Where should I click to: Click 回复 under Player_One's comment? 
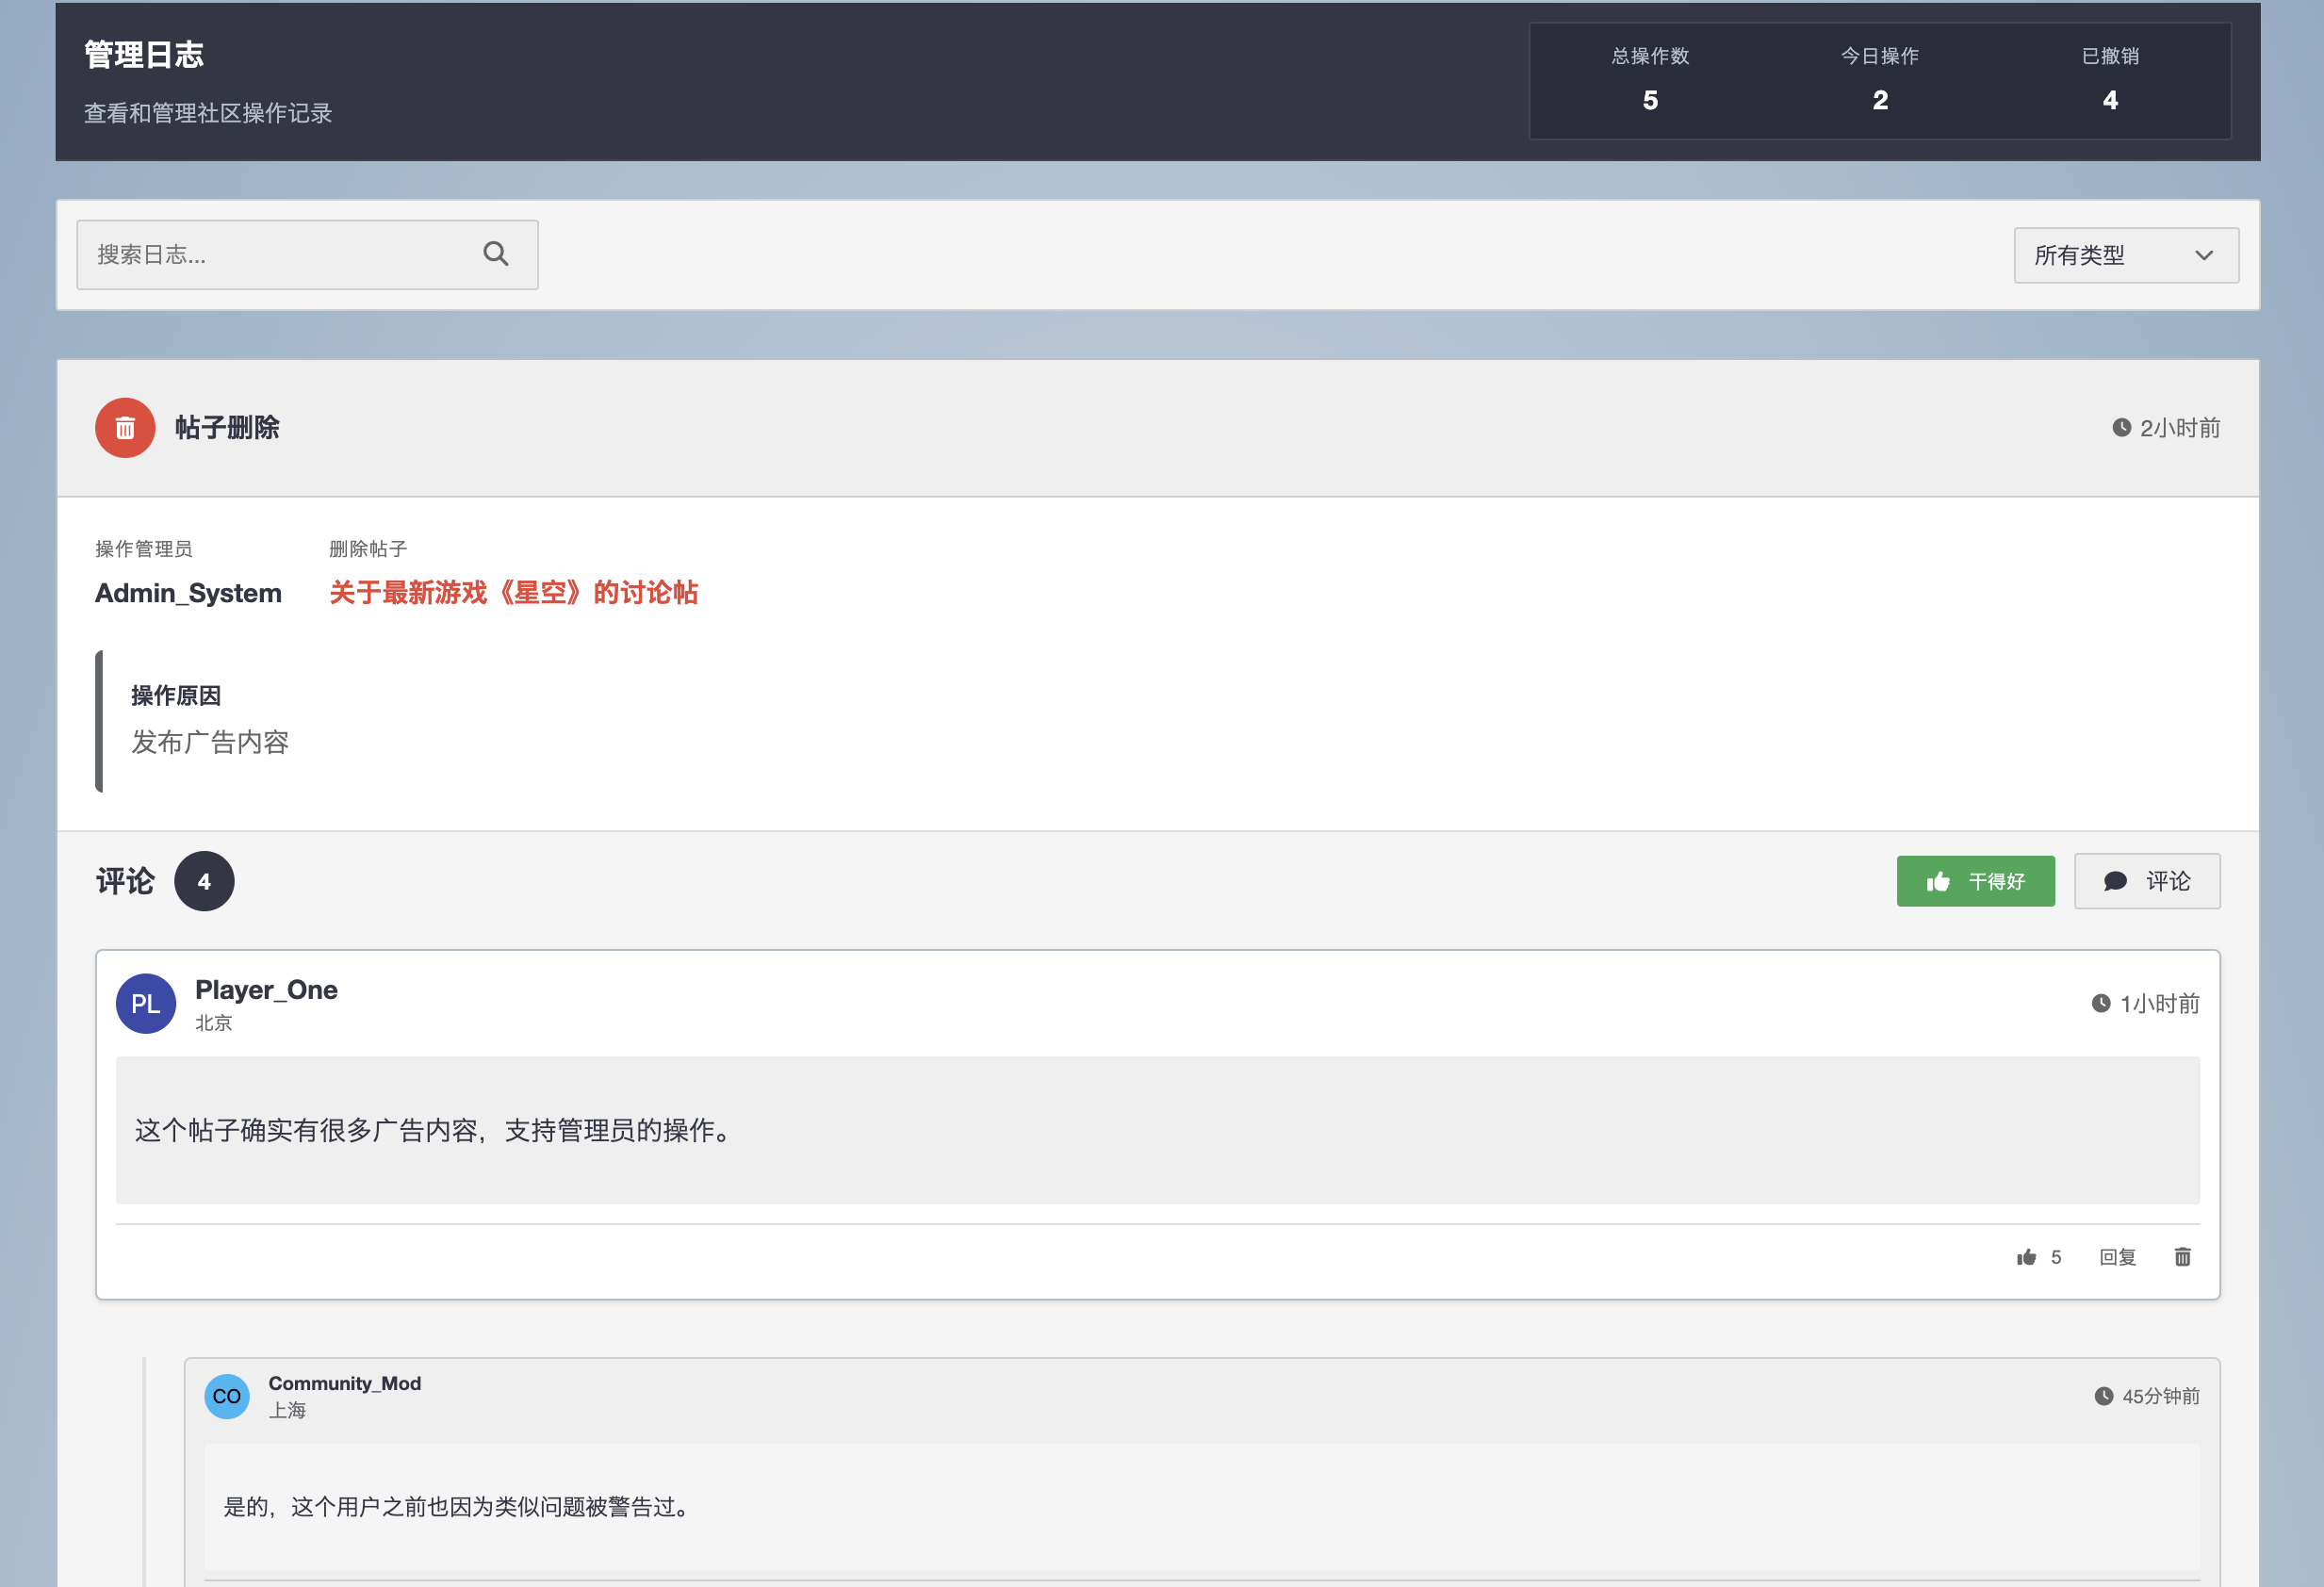click(2117, 1257)
